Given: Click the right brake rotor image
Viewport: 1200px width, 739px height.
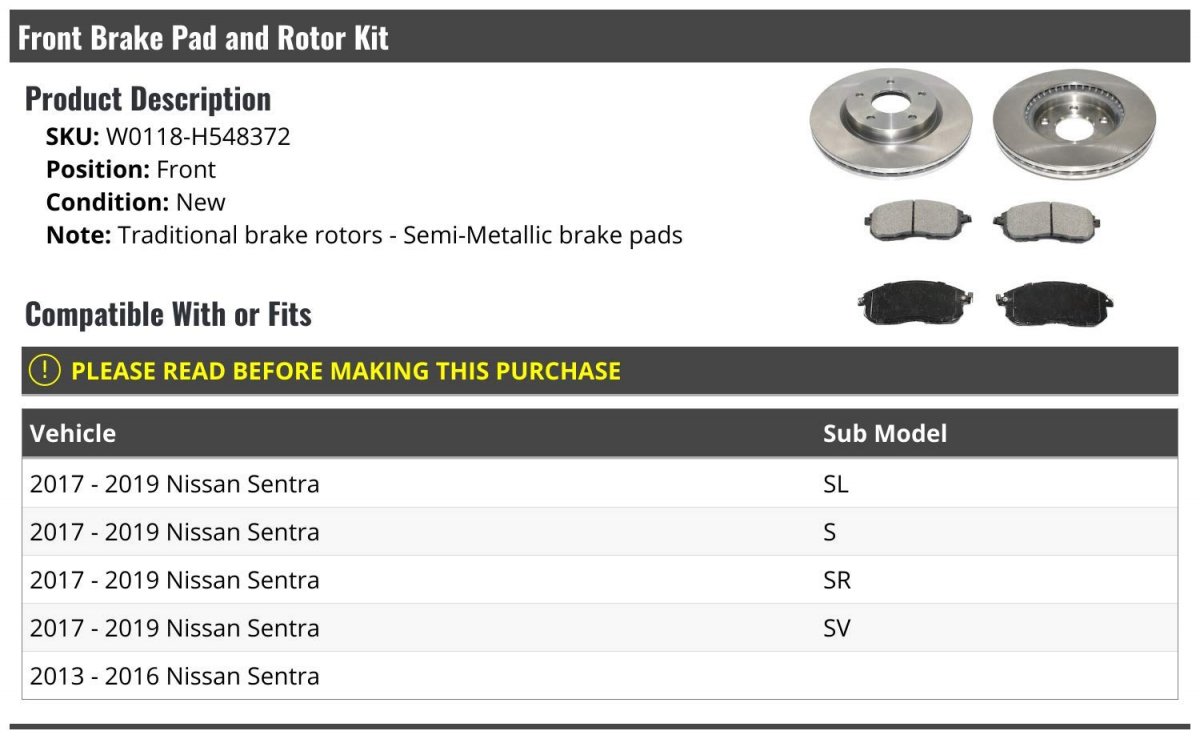Looking at the screenshot, I should [1074, 123].
